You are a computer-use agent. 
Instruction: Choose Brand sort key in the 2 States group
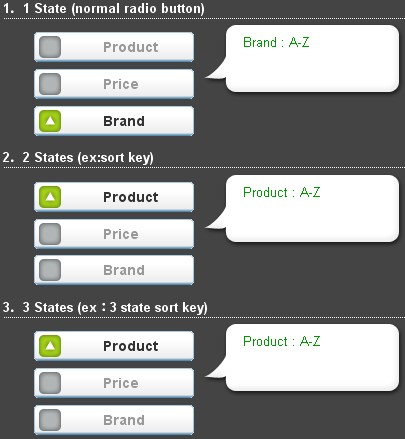[114, 270]
